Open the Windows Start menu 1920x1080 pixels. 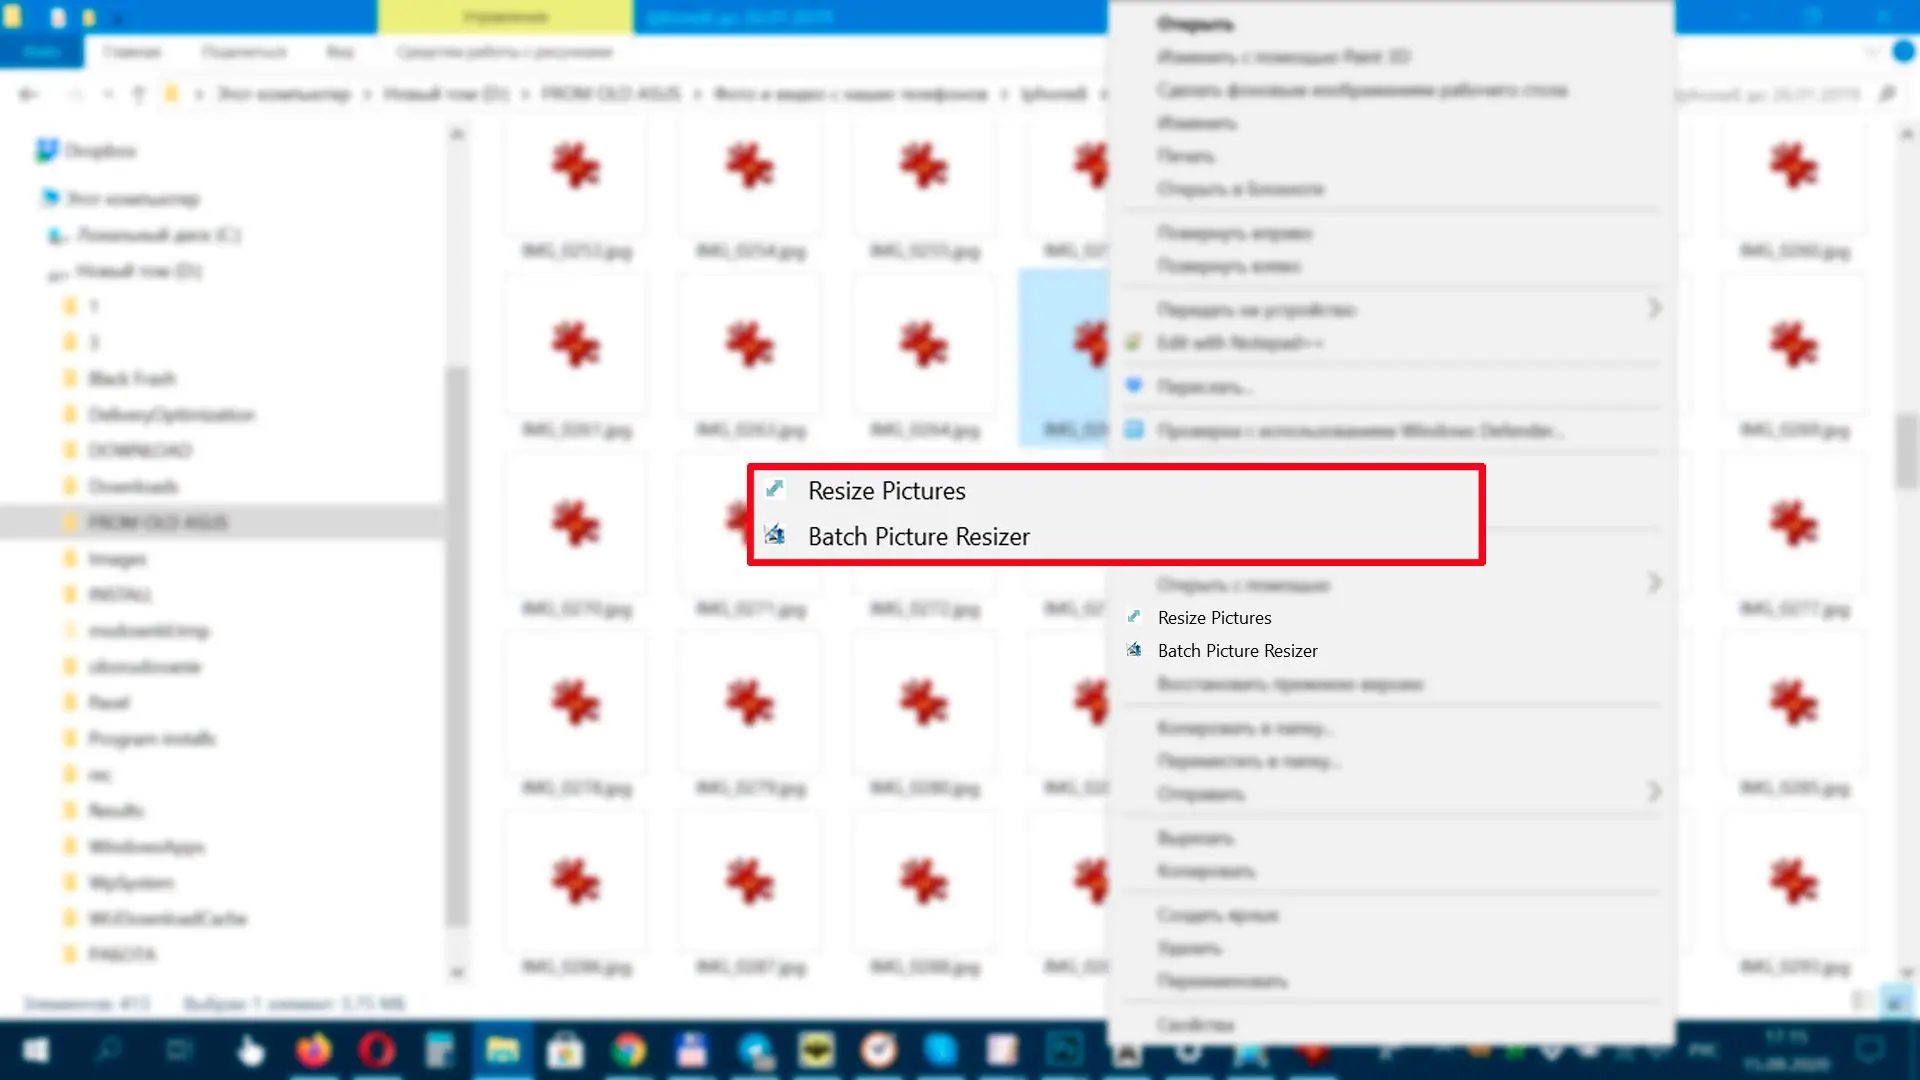pyautogui.click(x=36, y=1050)
